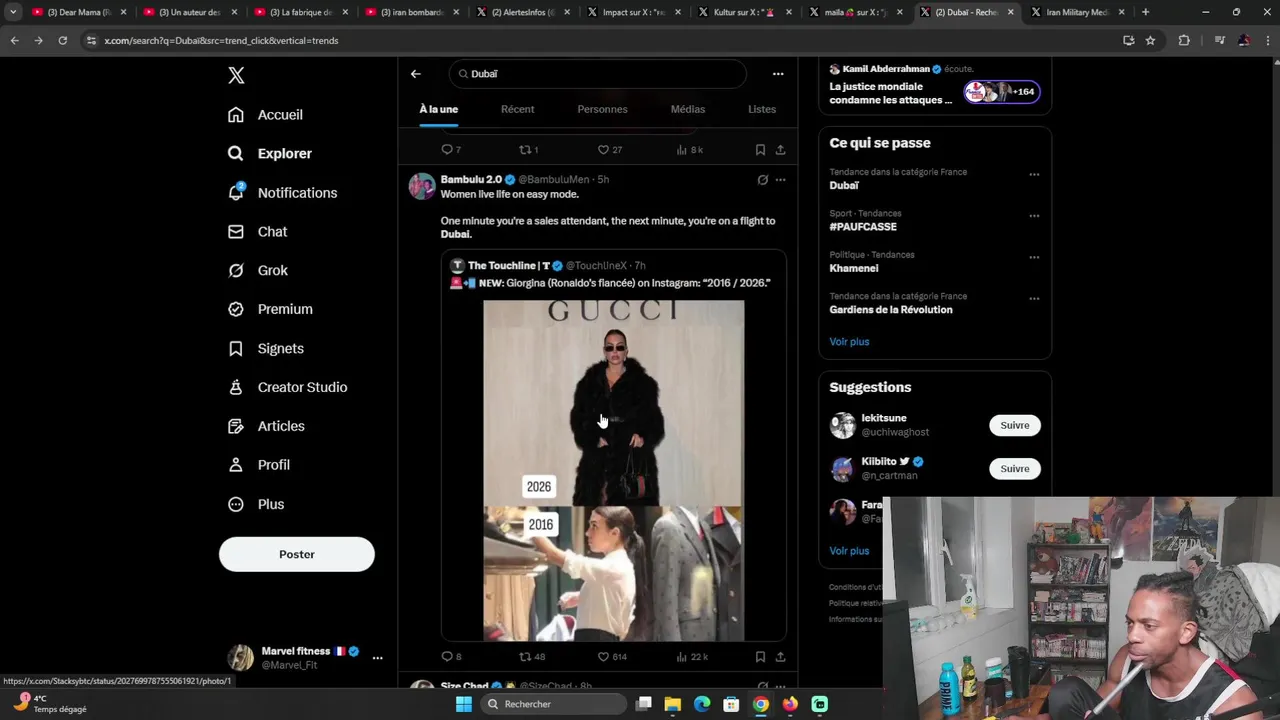The height and width of the screenshot is (720, 1280).
Task: Open options for Dubaï trend
Action: pos(1034,174)
